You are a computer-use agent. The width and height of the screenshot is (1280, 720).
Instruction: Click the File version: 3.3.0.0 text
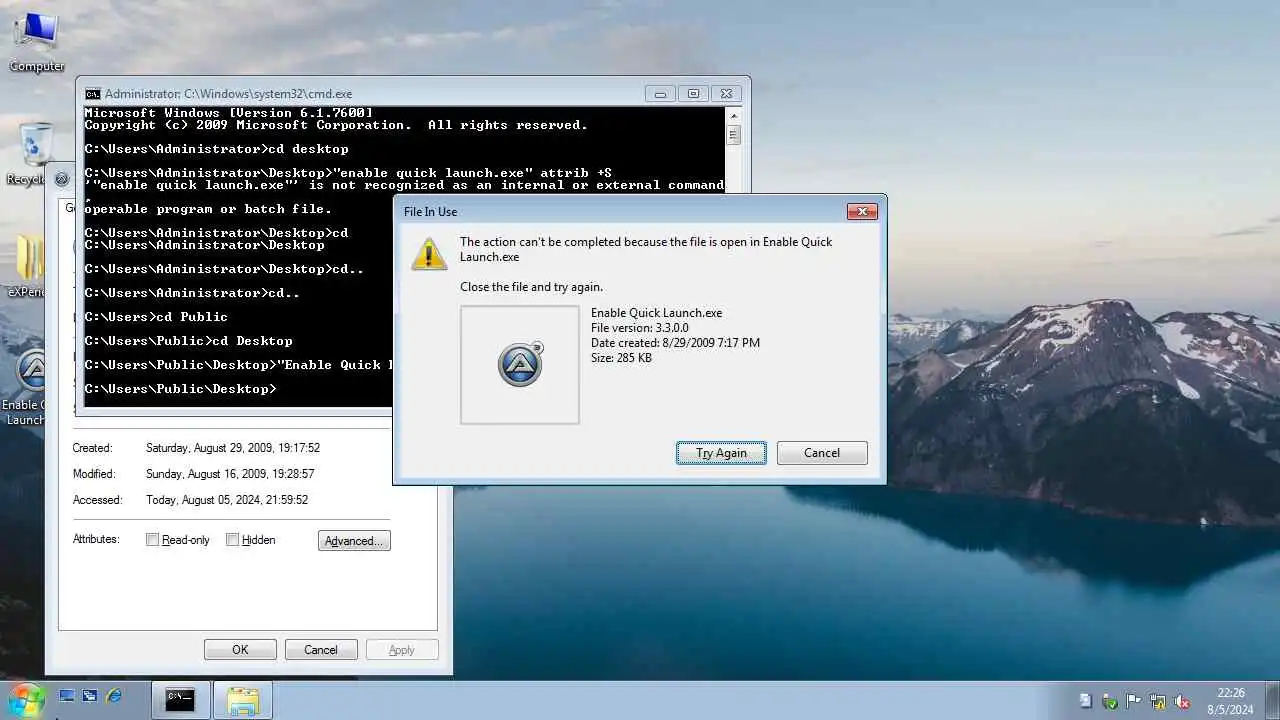coord(640,328)
